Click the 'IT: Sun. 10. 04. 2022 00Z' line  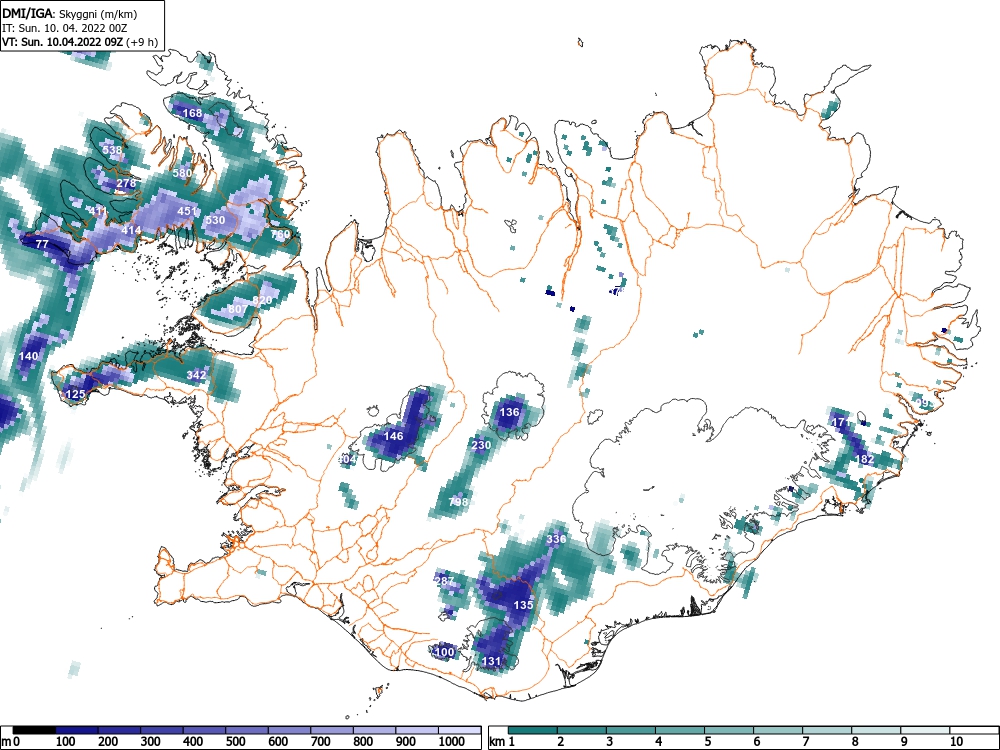tap(62, 28)
